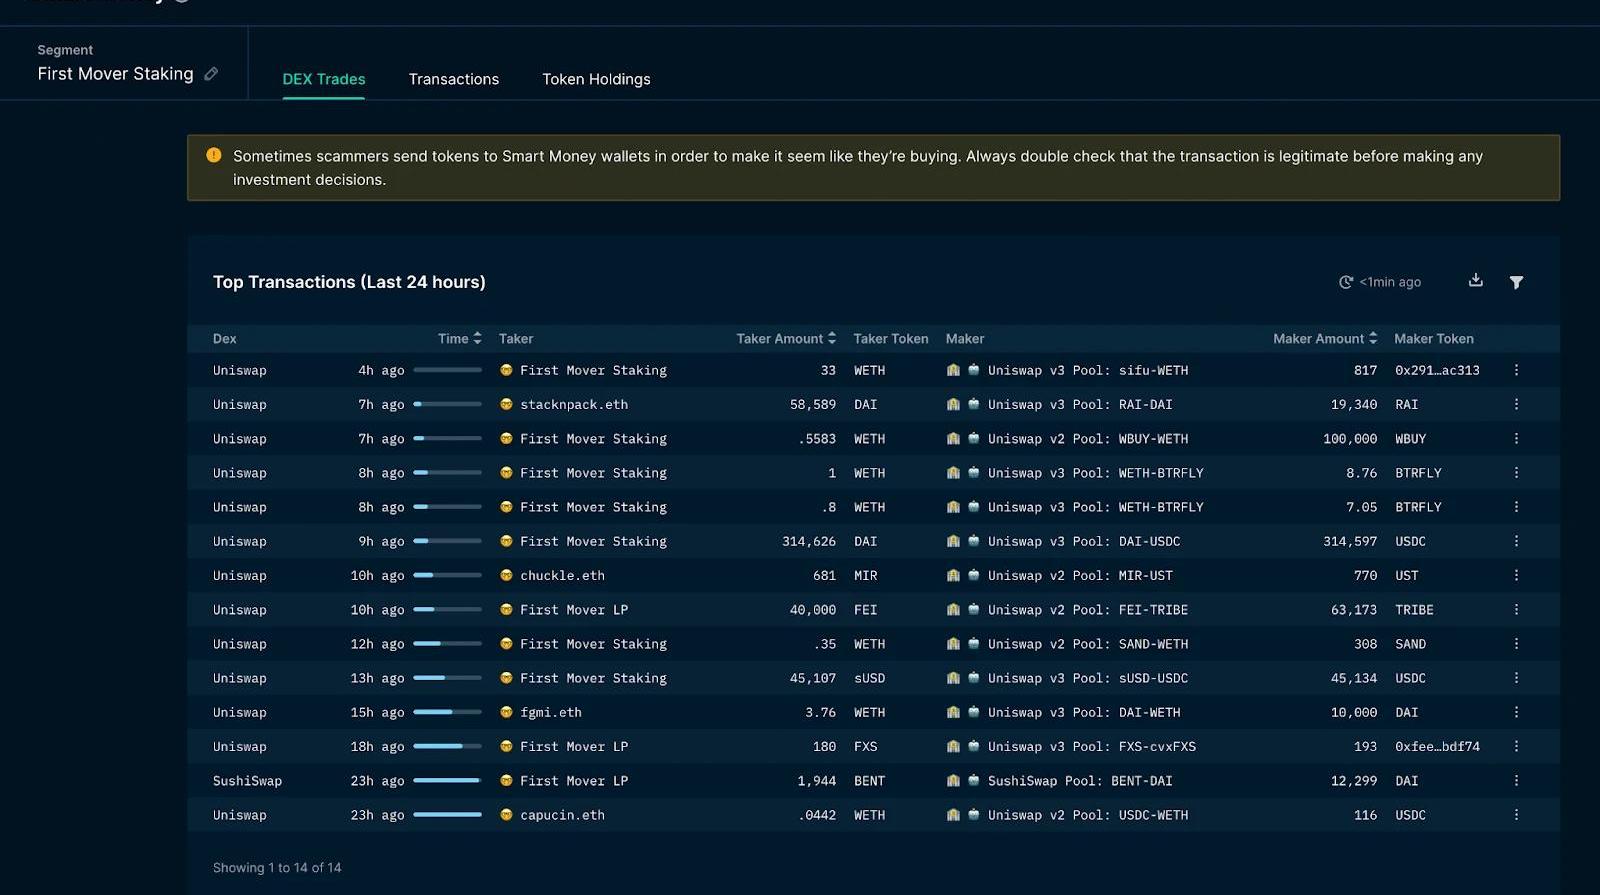The height and width of the screenshot is (895, 1600).
Task: Sort by the Maker Amount column
Action: (x=1325, y=339)
